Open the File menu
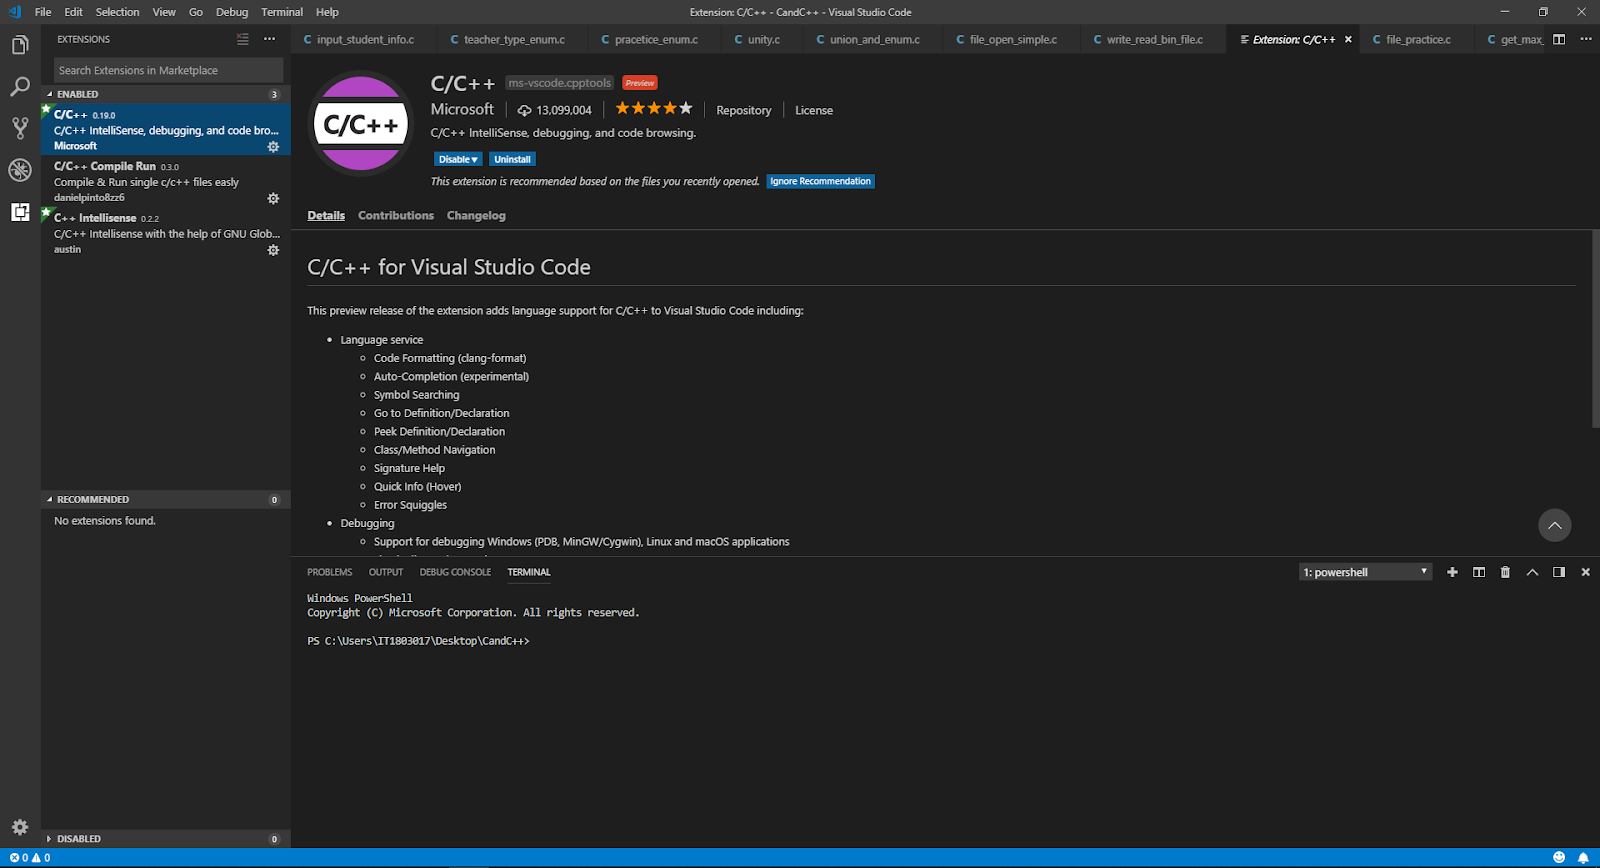 pos(43,12)
